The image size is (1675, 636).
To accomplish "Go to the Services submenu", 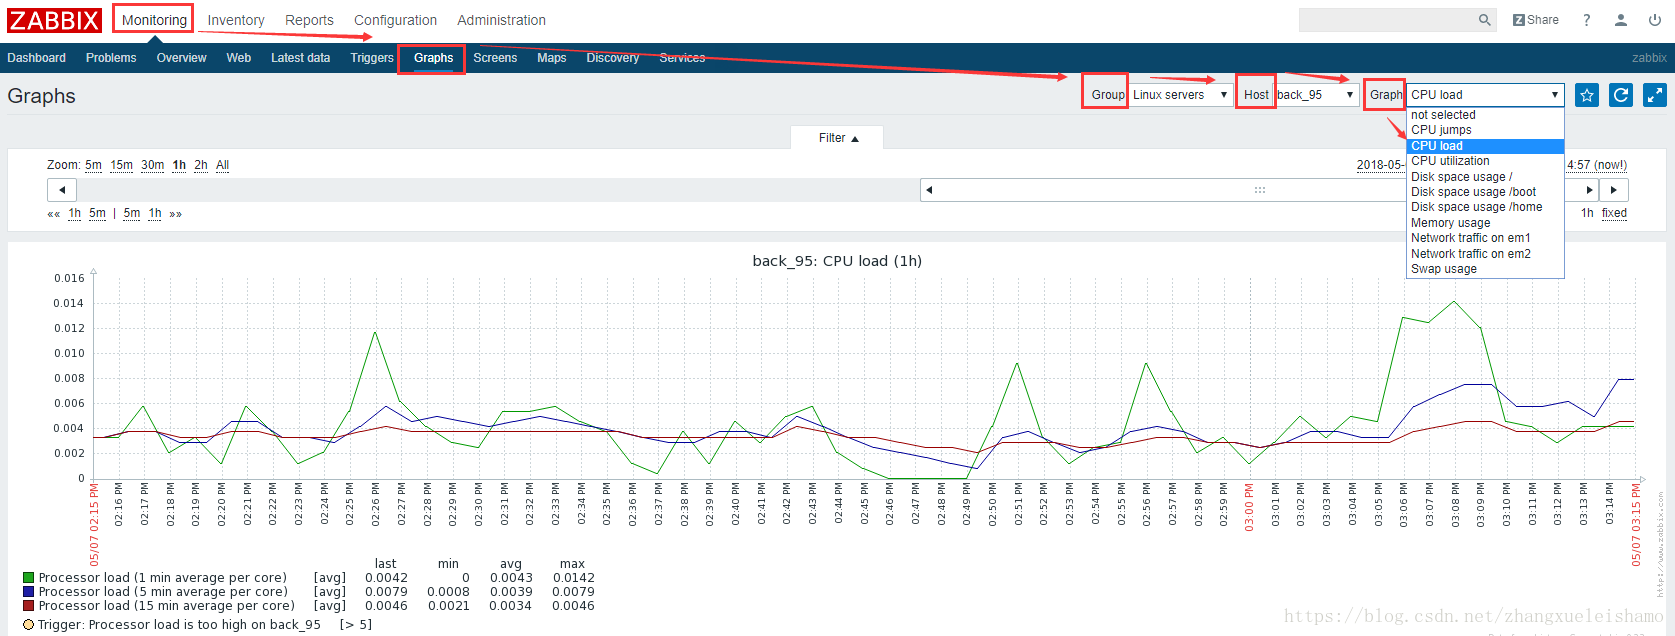I will pyautogui.click(x=682, y=58).
